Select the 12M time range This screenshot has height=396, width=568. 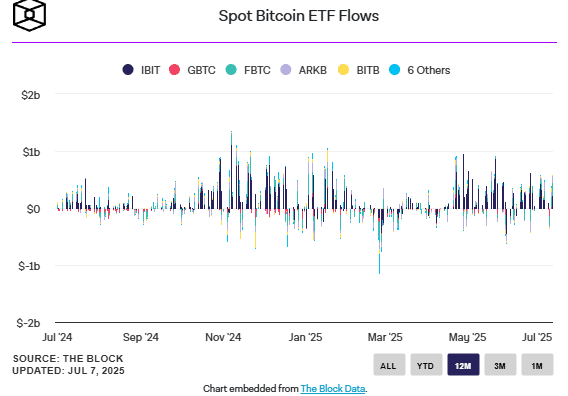[x=463, y=365]
